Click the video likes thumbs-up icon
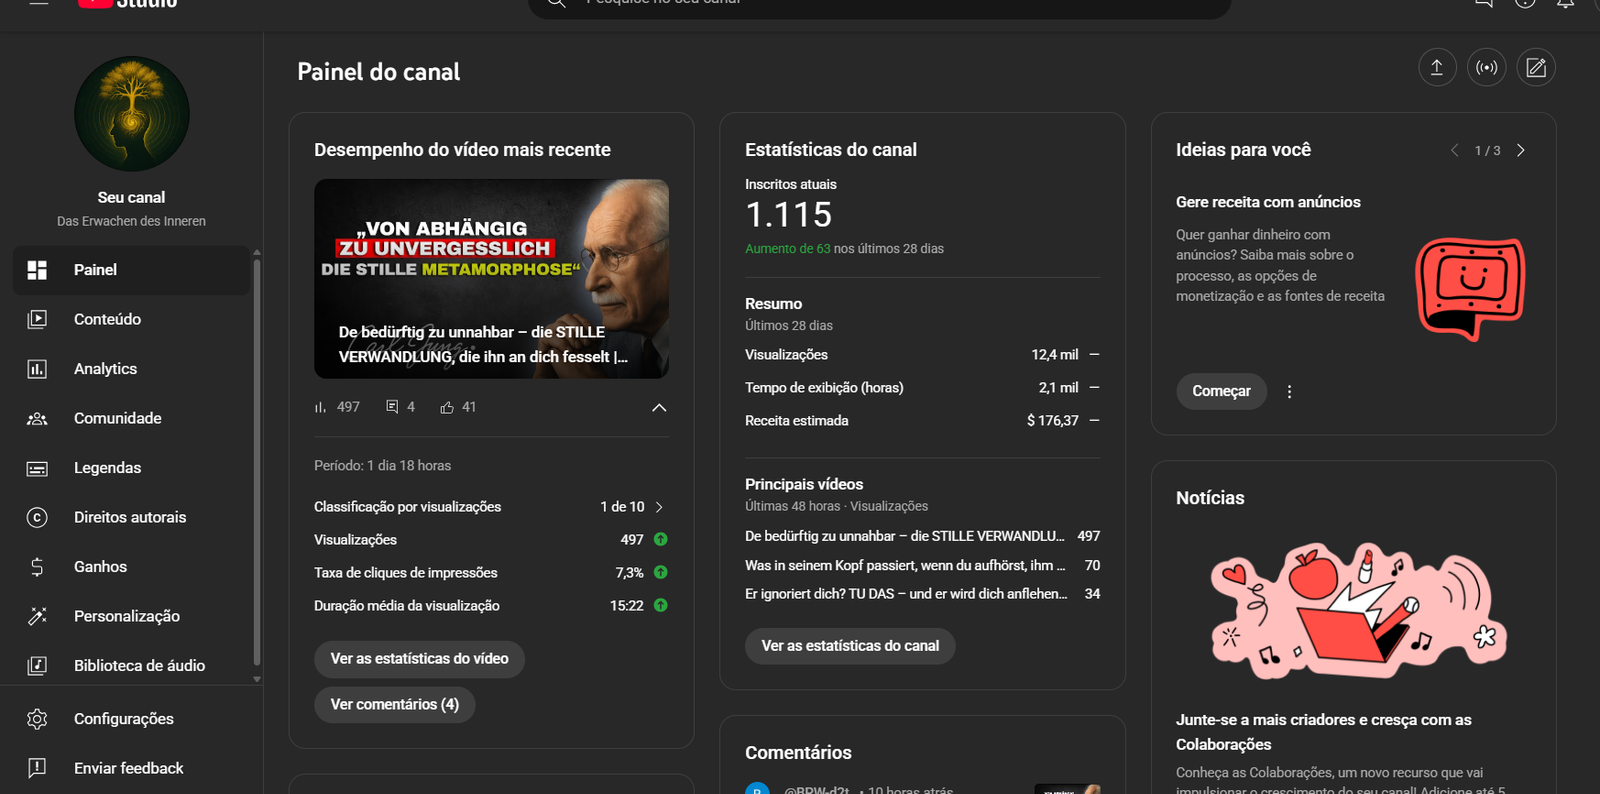 (x=447, y=408)
